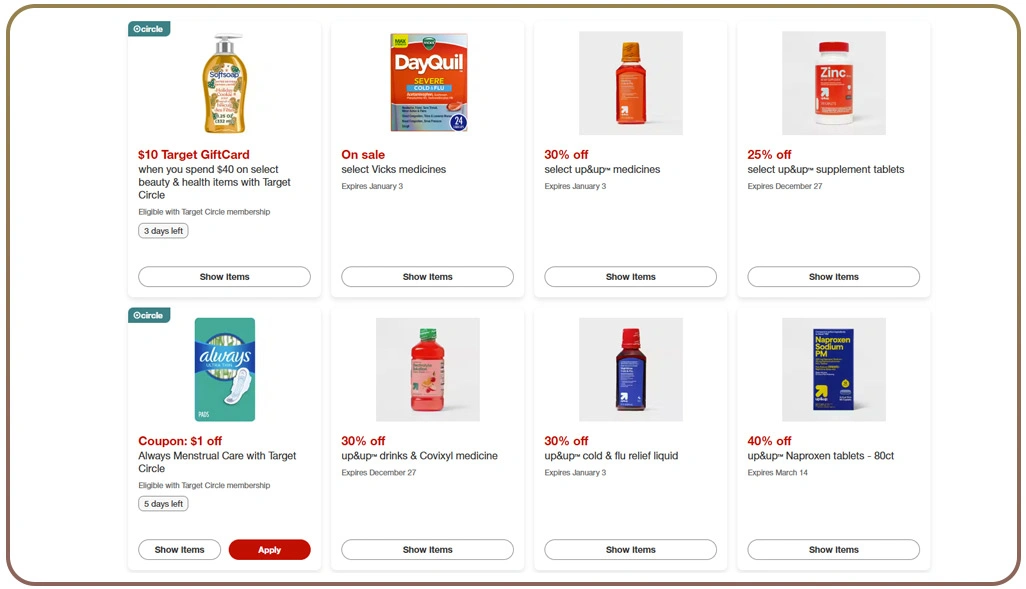Show items for 25% off supplement tablets
The width and height of the screenshot is (1026, 589).
click(833, 276)
